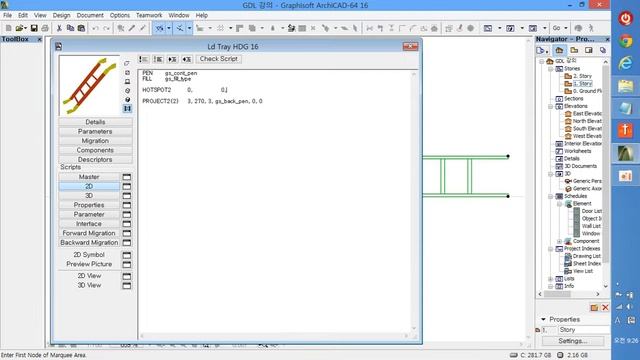Image resolution: width=640 pixels, height=360 pixels.
Task: Open the guide lines dropdown arrow
Action: click(x=169, y=28)
